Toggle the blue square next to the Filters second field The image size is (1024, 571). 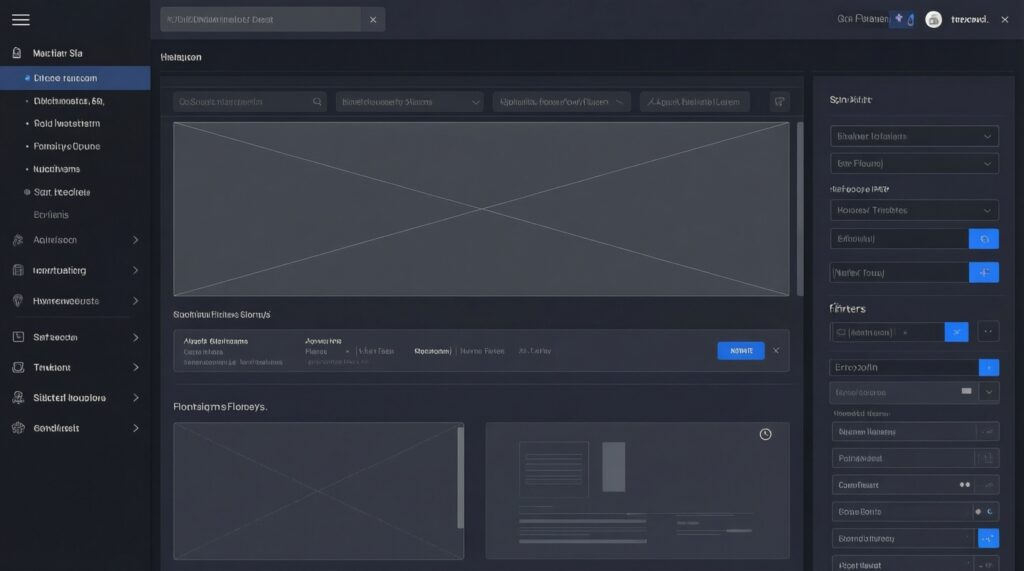[988, 367]
